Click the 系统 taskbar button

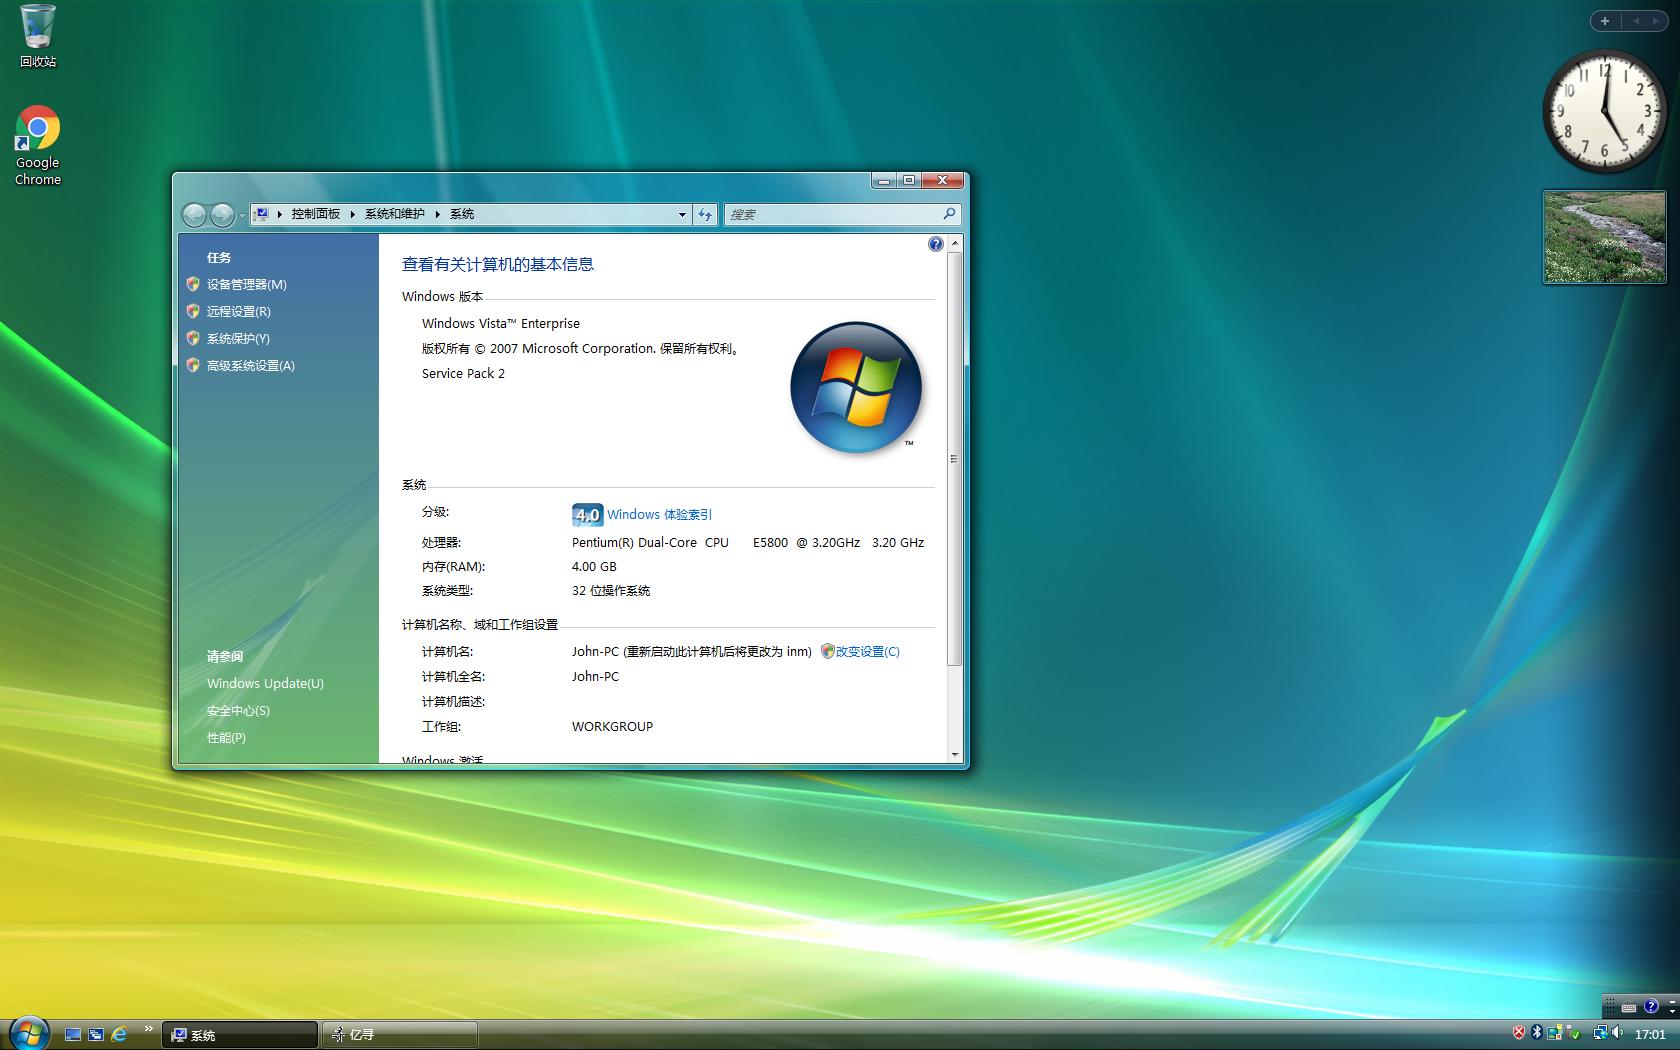coord(240,1035)
